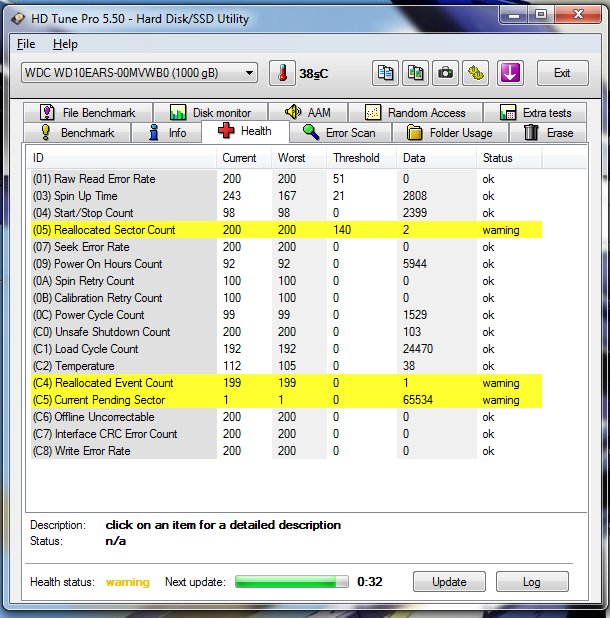Select (C1) Load Cycle Count row
This screenshot has height=618, width=610.
click(x=286, y=349)
